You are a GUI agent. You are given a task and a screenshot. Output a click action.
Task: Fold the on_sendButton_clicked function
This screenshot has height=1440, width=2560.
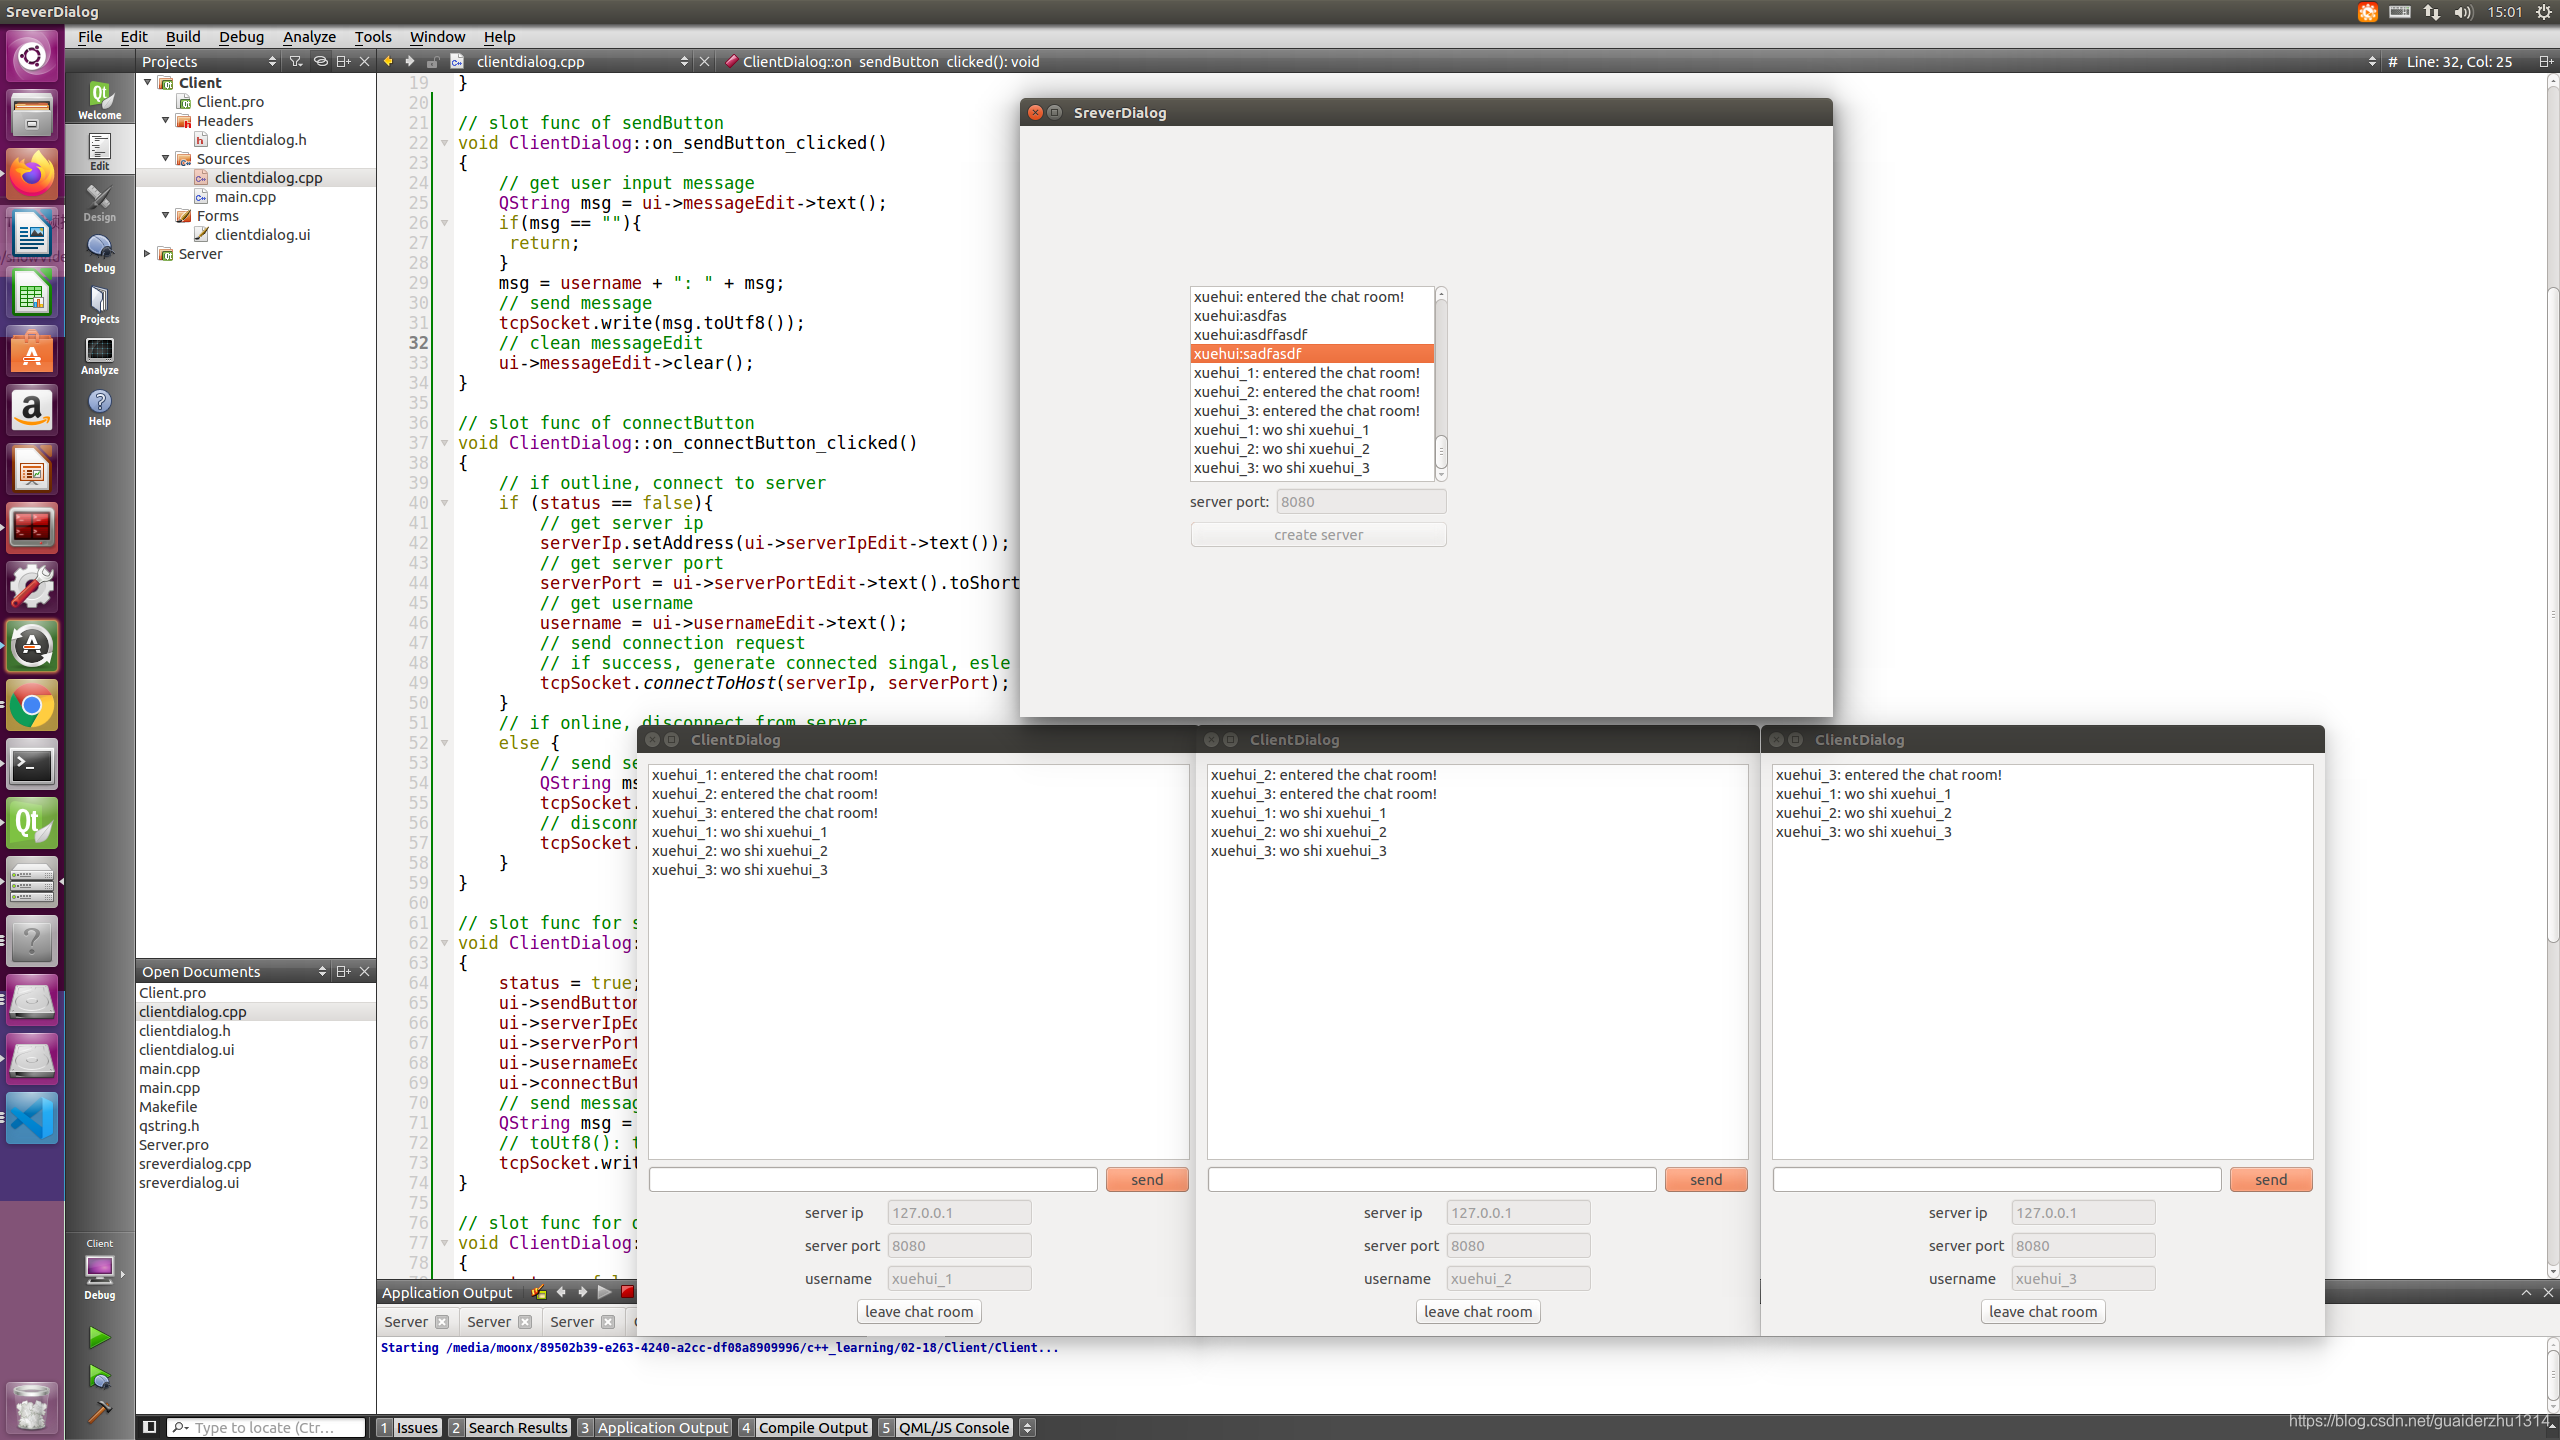[x=445, y=142]
